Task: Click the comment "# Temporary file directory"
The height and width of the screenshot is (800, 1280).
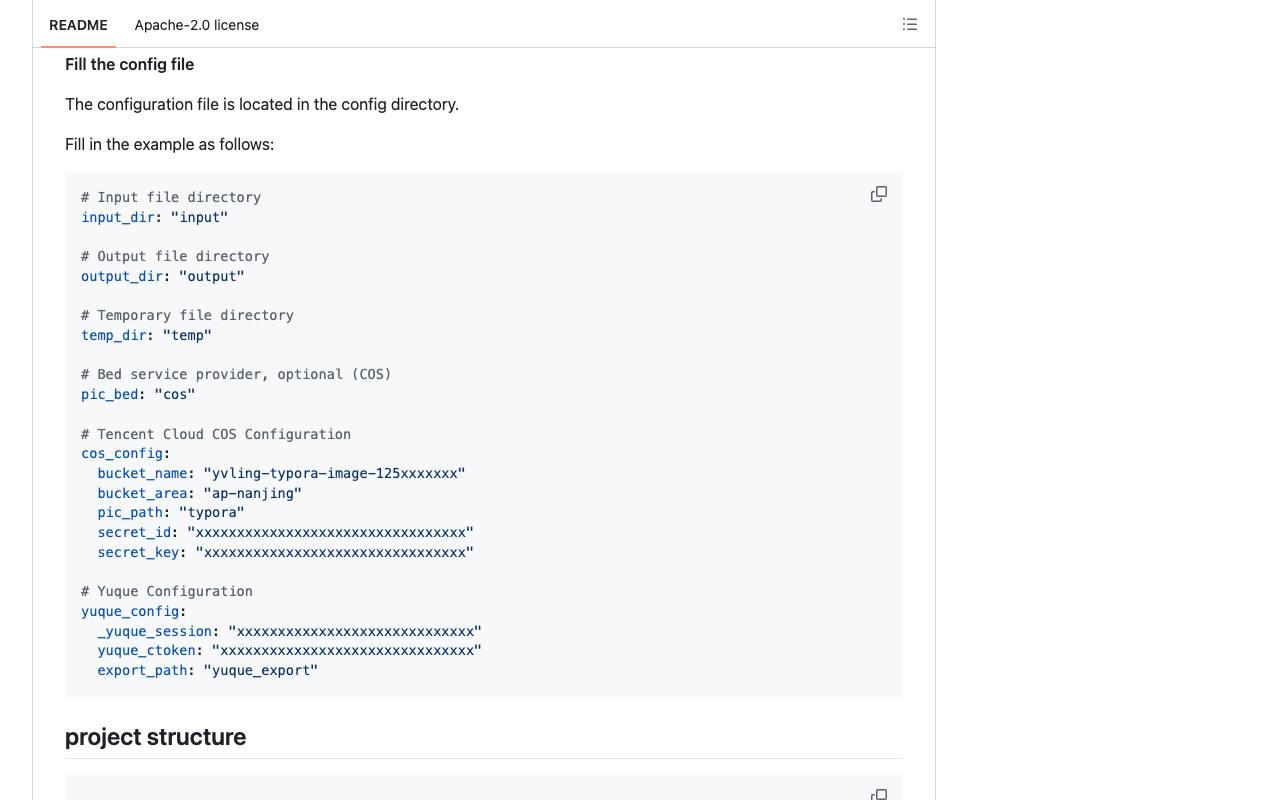Action: click(x=187, y=315)
